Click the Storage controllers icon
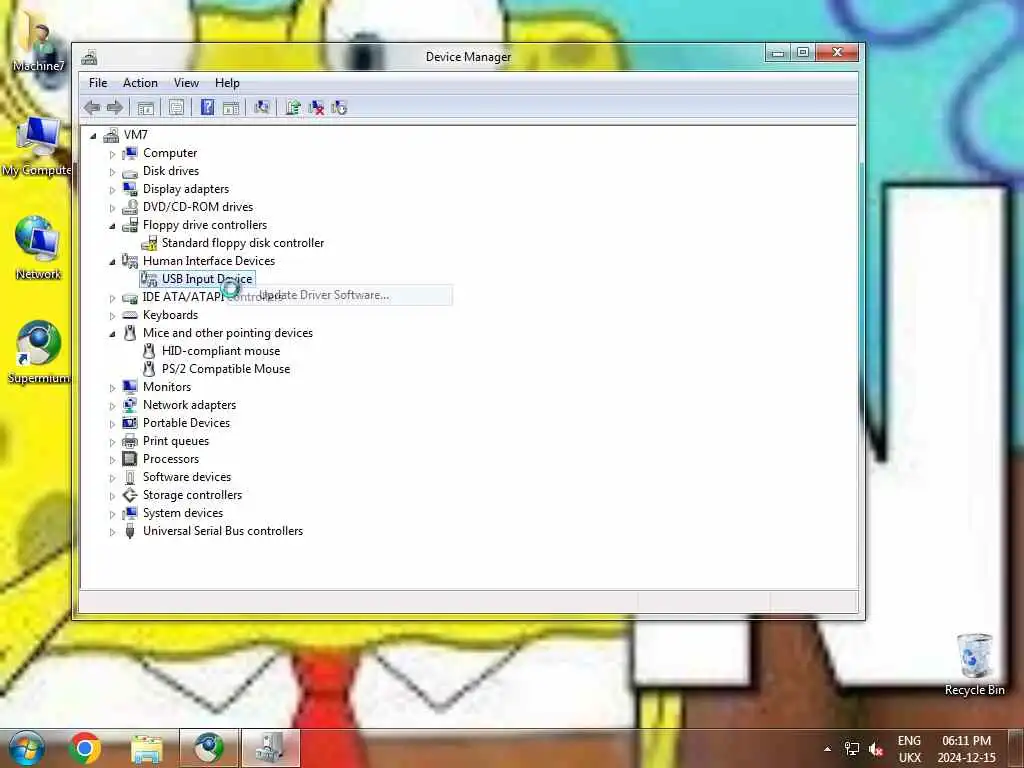Viewport: 1024px width, 768px height. pos(130,495)
